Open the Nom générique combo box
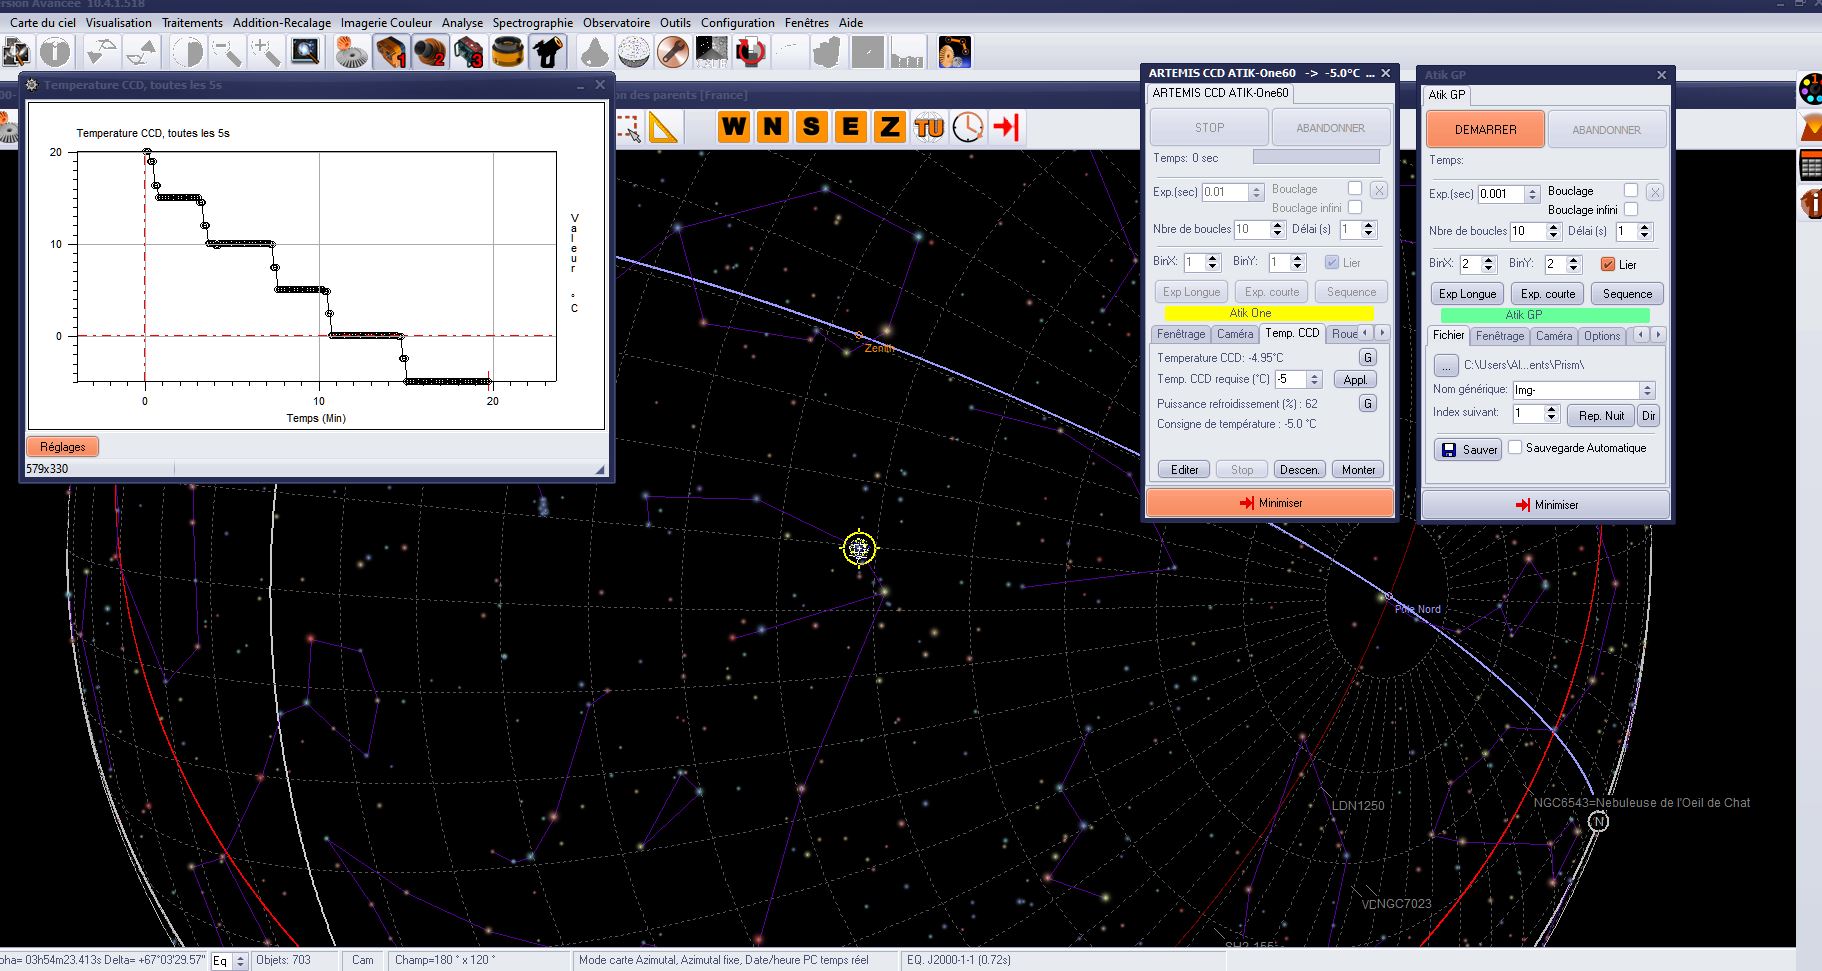 click(x=1647, y=390)
